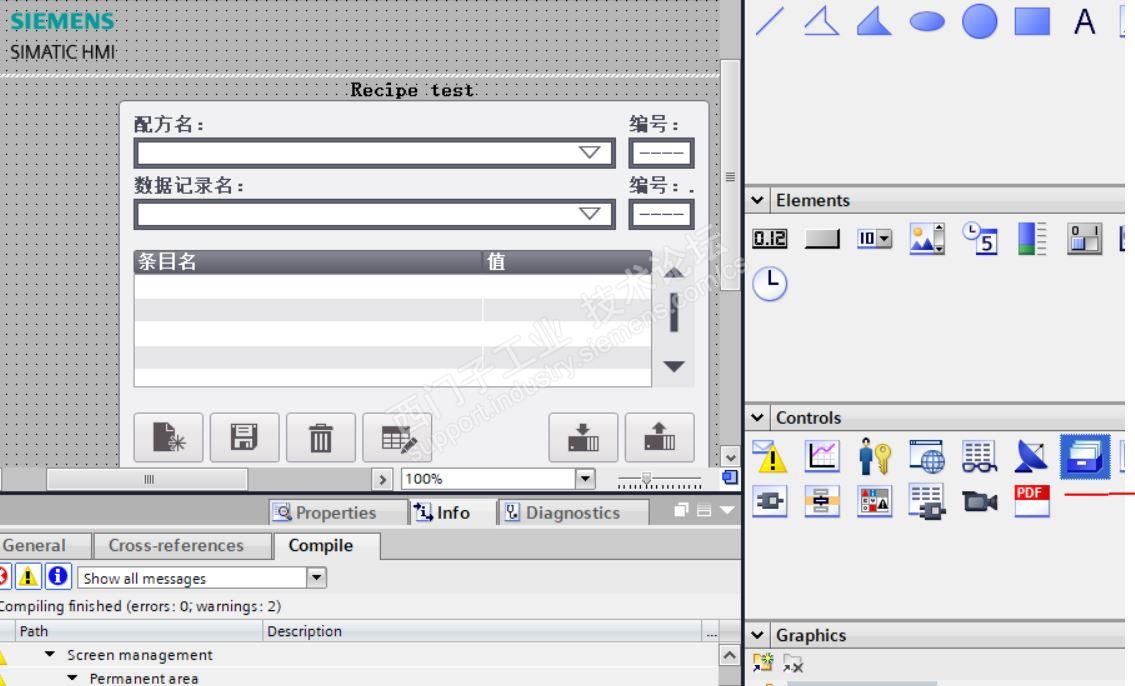
Task: Click the recipe table scroll down arrow
Action: click(674, 366)
